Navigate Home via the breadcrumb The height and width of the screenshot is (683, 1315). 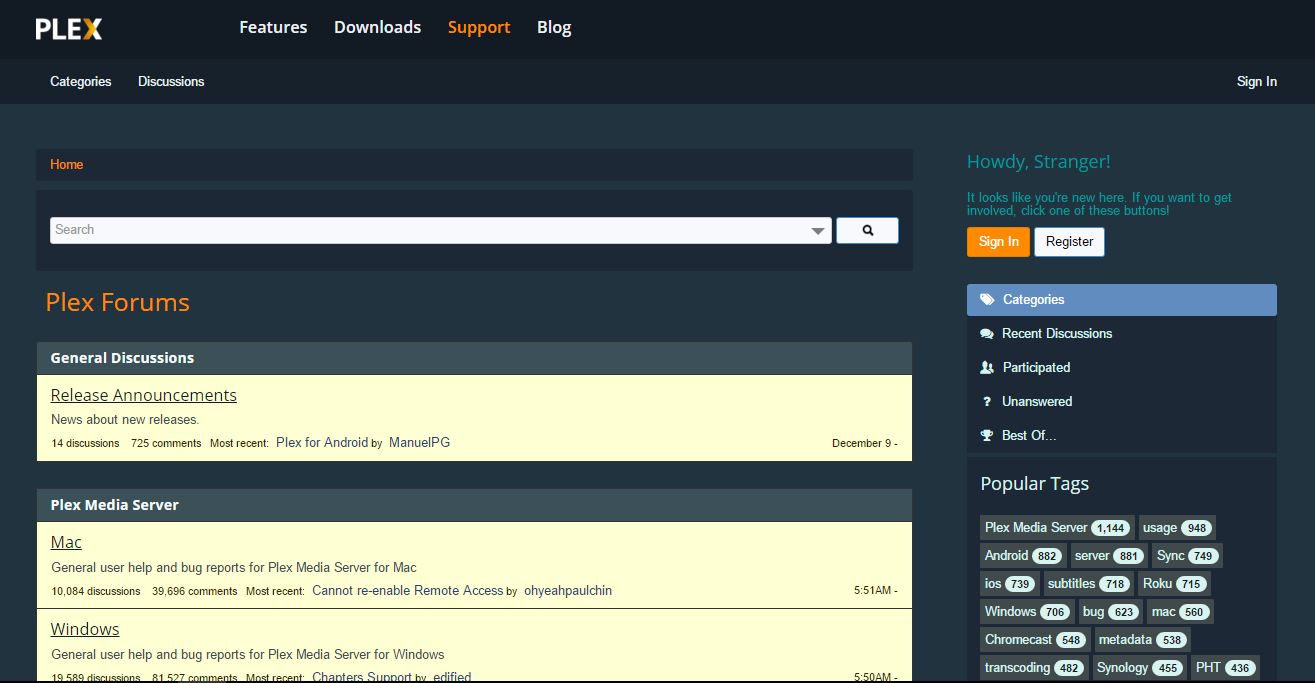pyautogui.click(x=66, y=164)
